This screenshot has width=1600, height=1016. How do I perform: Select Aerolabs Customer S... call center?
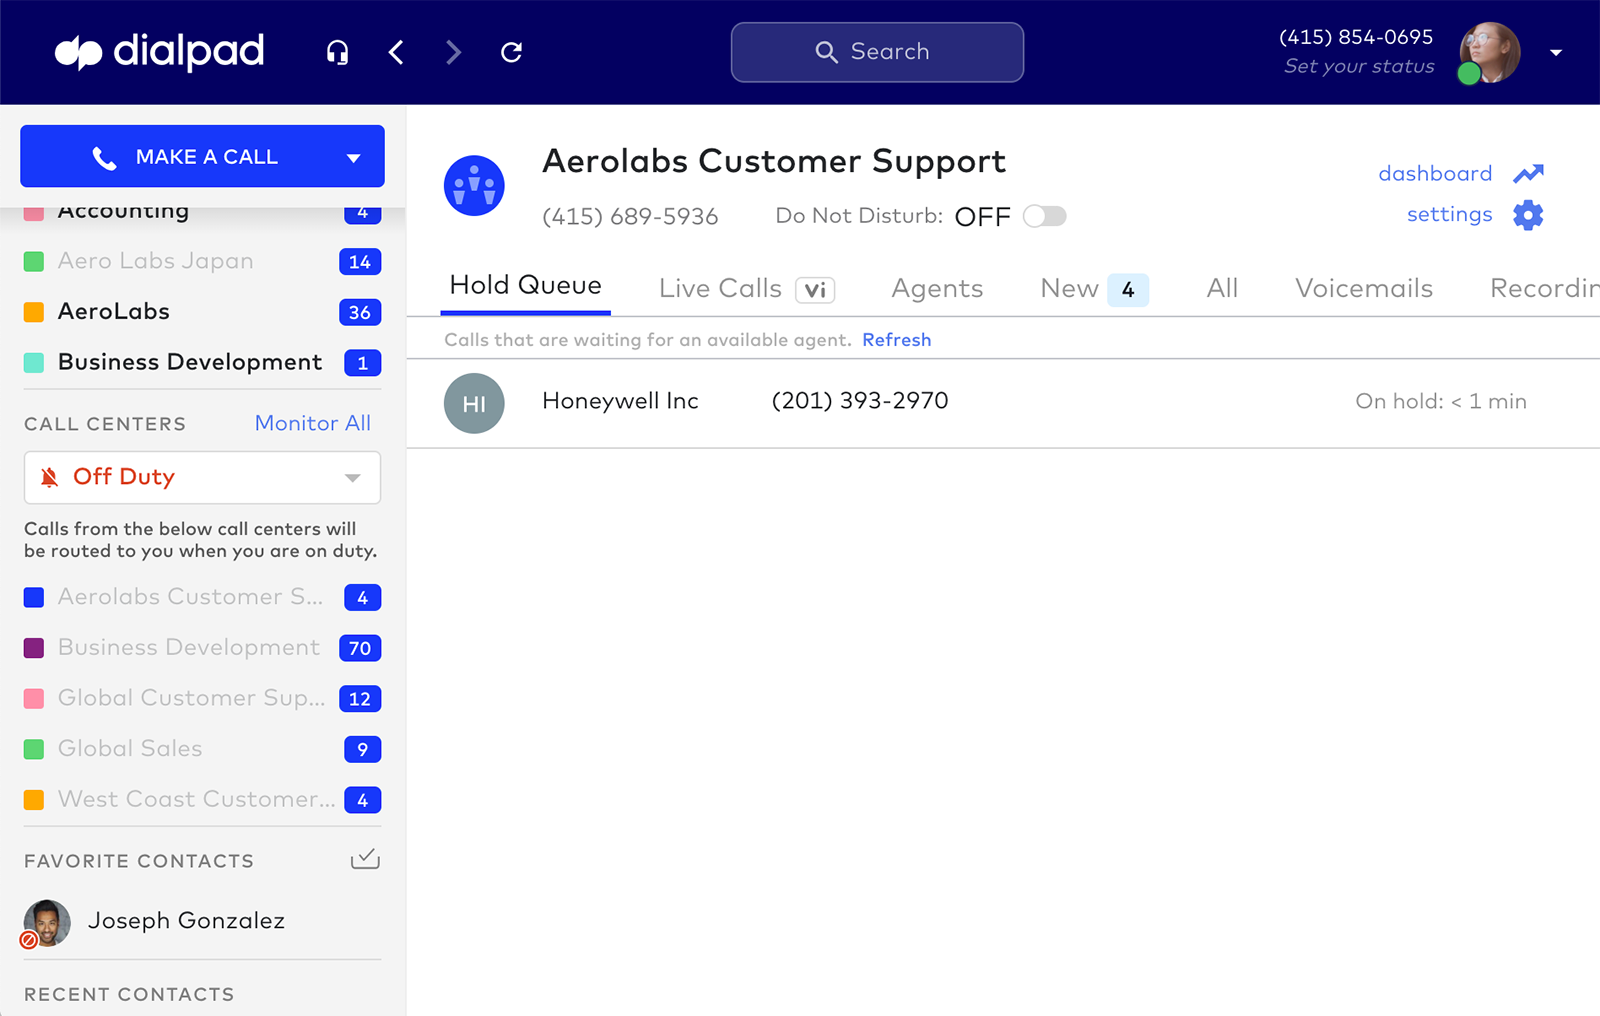pos(202,597)
